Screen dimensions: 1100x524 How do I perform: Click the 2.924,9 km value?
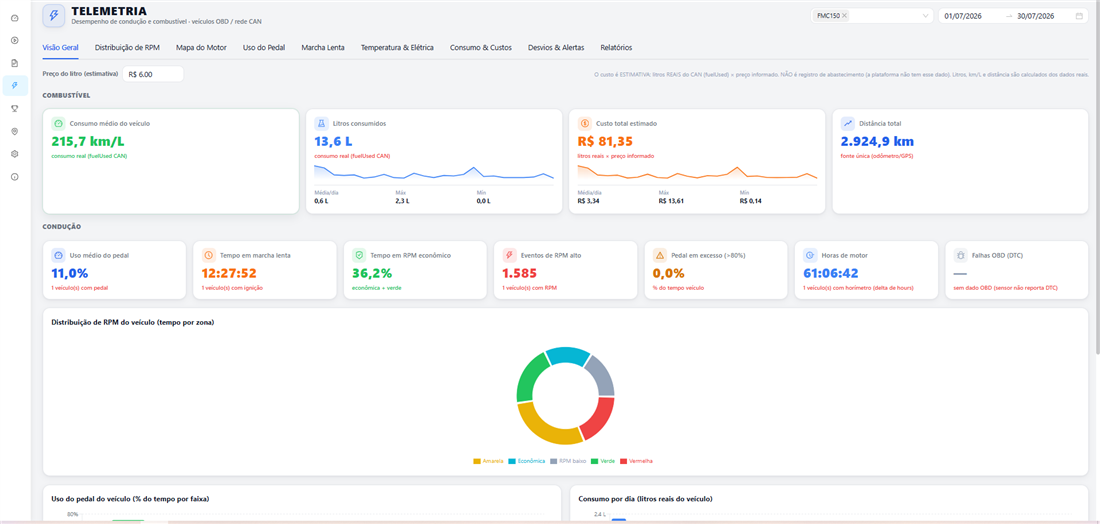tap(877, 140)
